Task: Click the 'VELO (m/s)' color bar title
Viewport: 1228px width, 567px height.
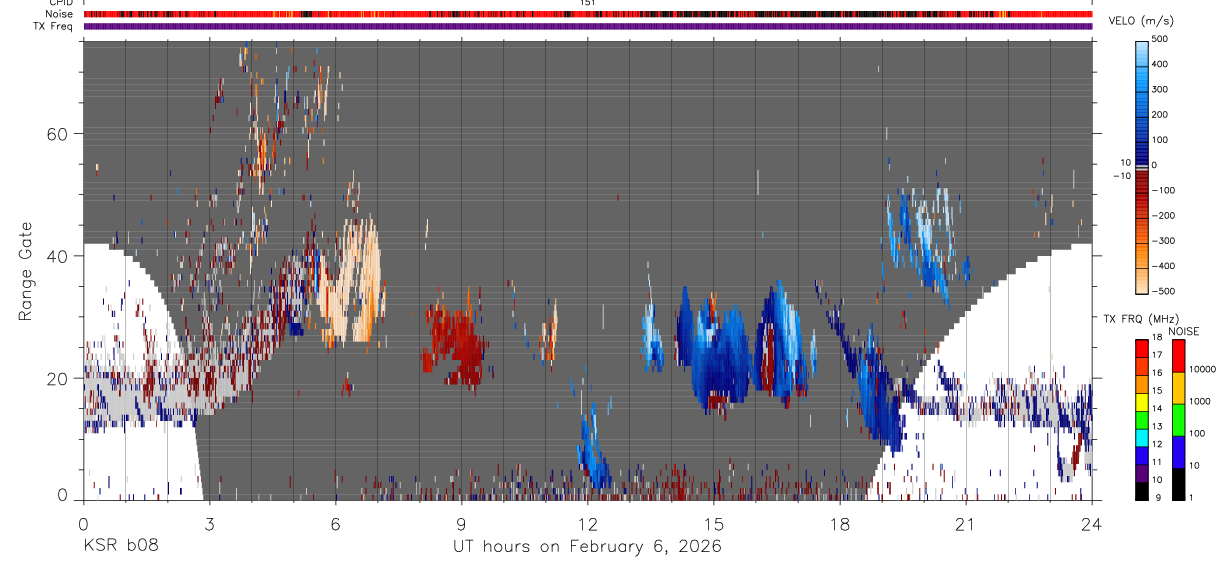Action: pos(1142,21)
